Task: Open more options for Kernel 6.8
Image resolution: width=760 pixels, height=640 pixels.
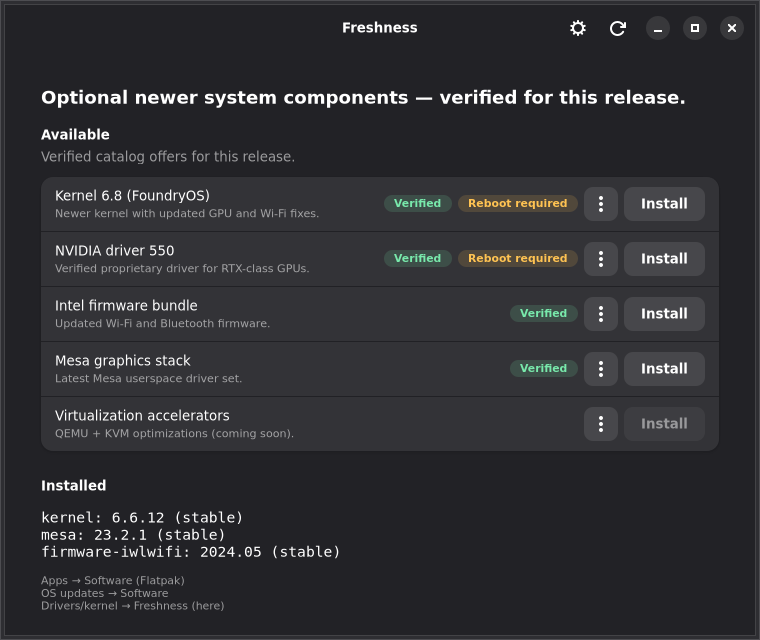Action: [x=601, y=204]
